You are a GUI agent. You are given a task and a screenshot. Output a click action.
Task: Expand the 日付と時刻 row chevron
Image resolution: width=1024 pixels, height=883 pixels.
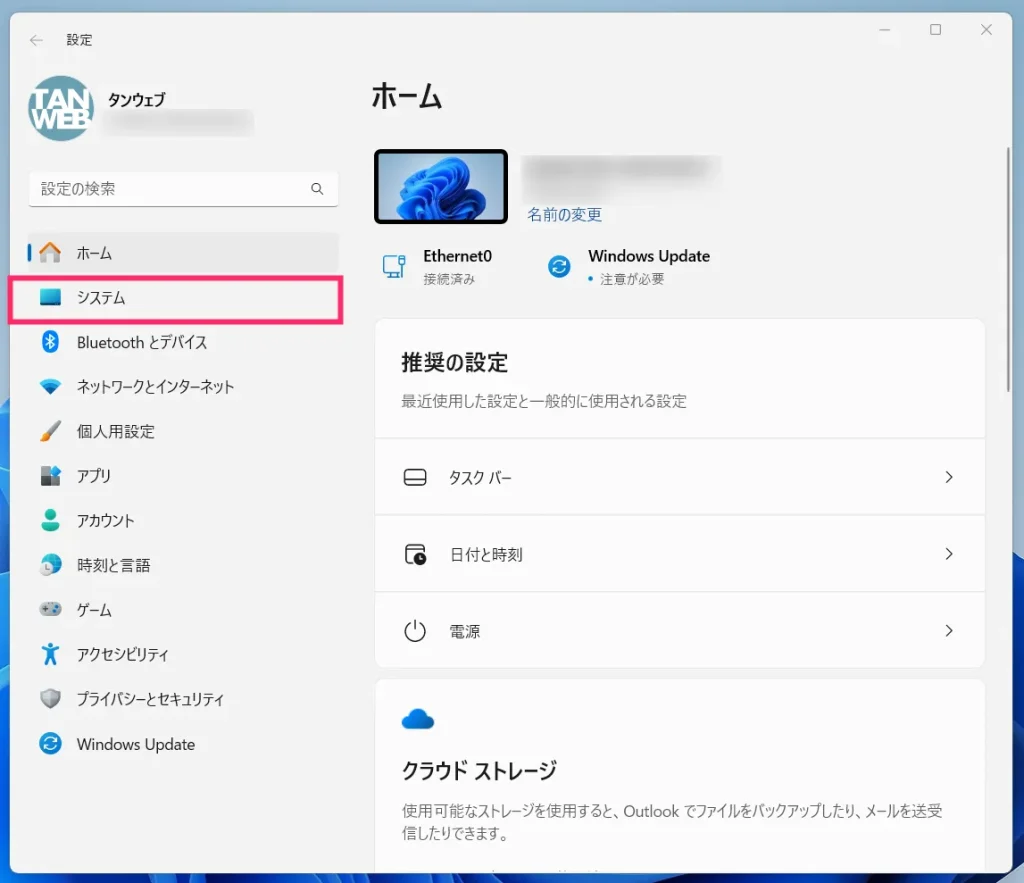click(x=949, y=554)
